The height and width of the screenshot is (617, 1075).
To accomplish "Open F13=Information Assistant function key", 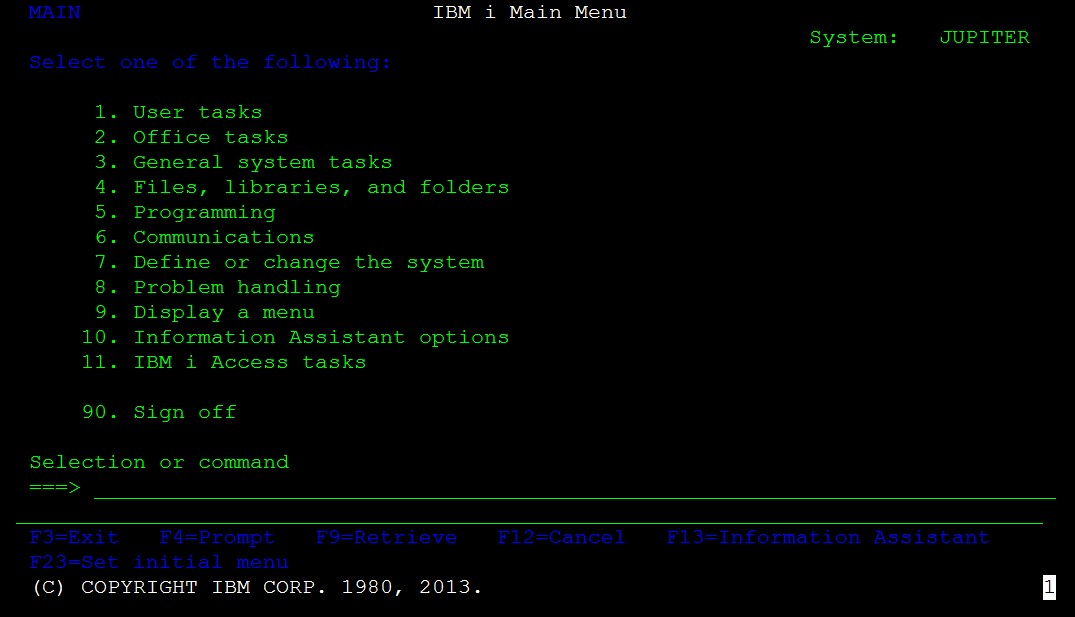I will 827,537.
